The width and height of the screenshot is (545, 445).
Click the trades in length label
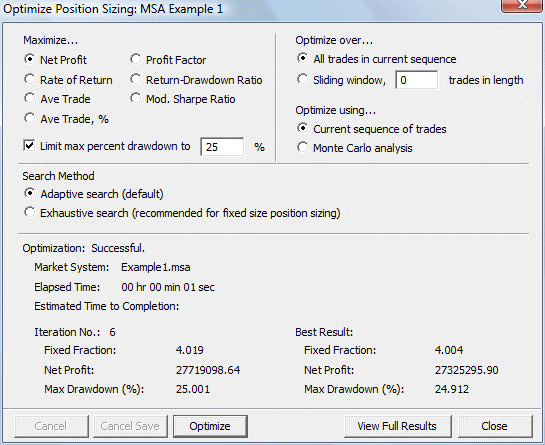[x=486, y=80]
